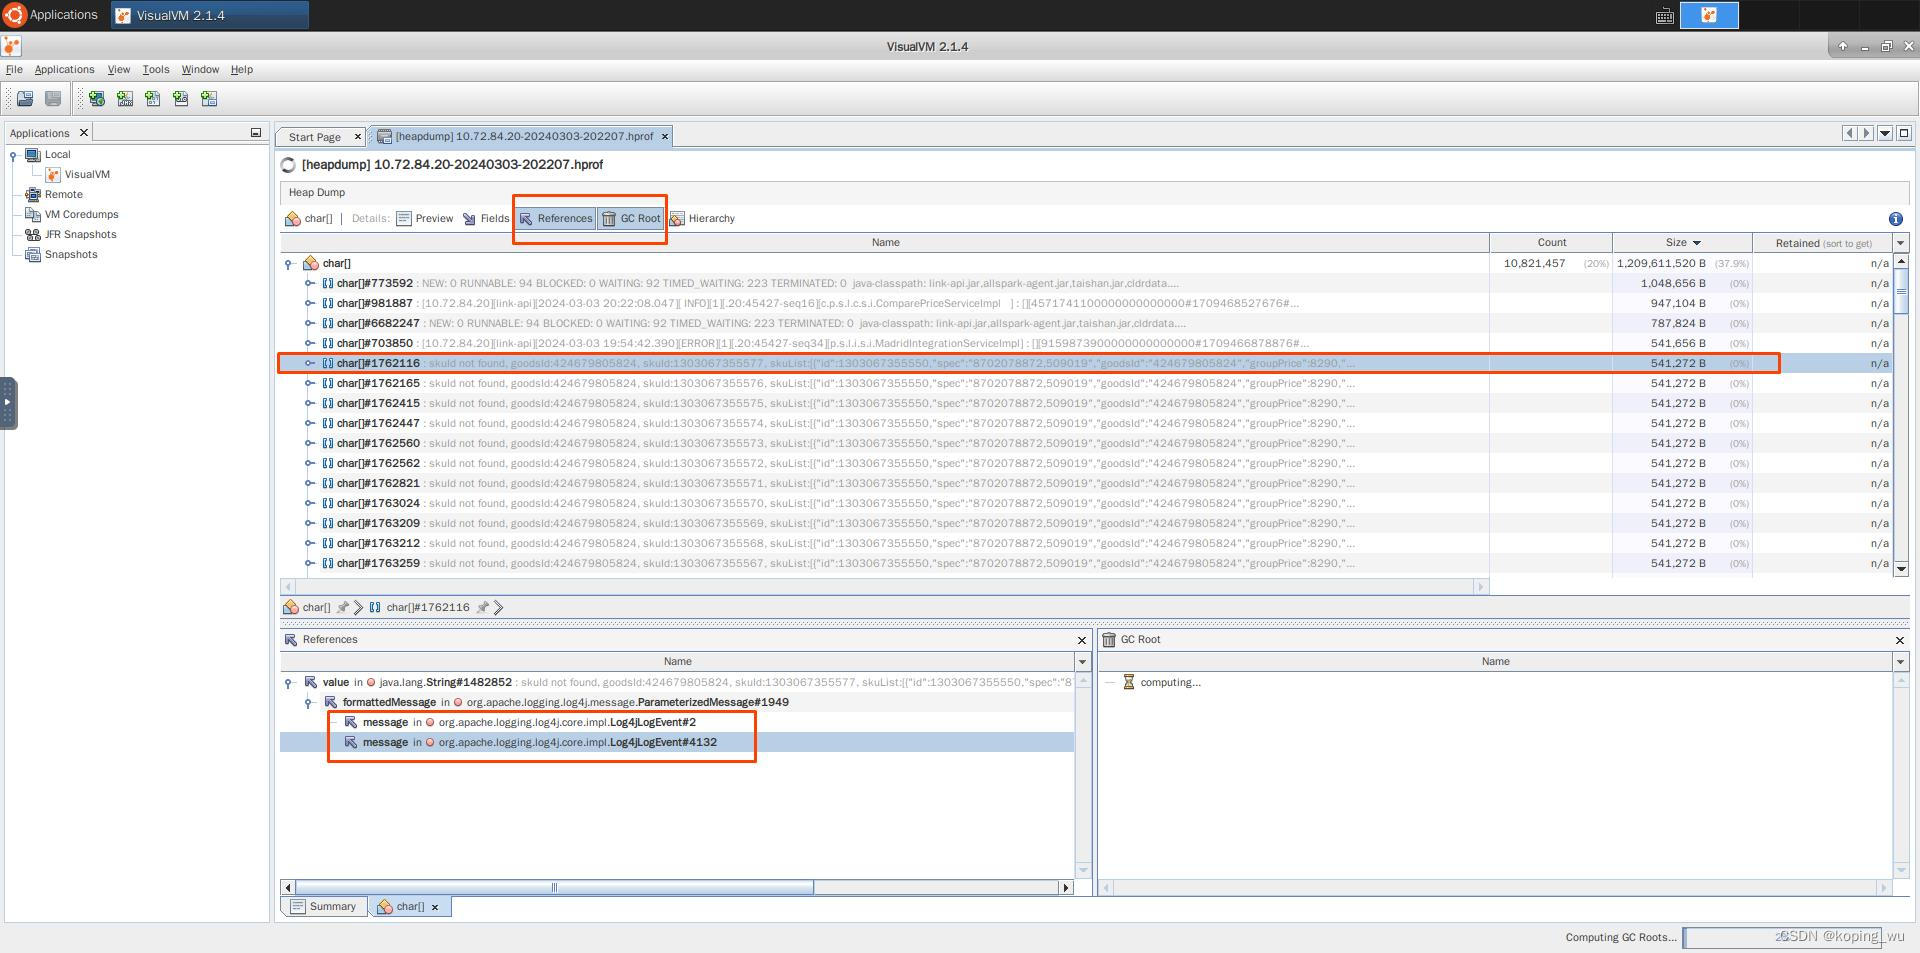This screenshot has width=1920, height=953.
Task: Toggle the Preview details view
Action: point(425,218)
